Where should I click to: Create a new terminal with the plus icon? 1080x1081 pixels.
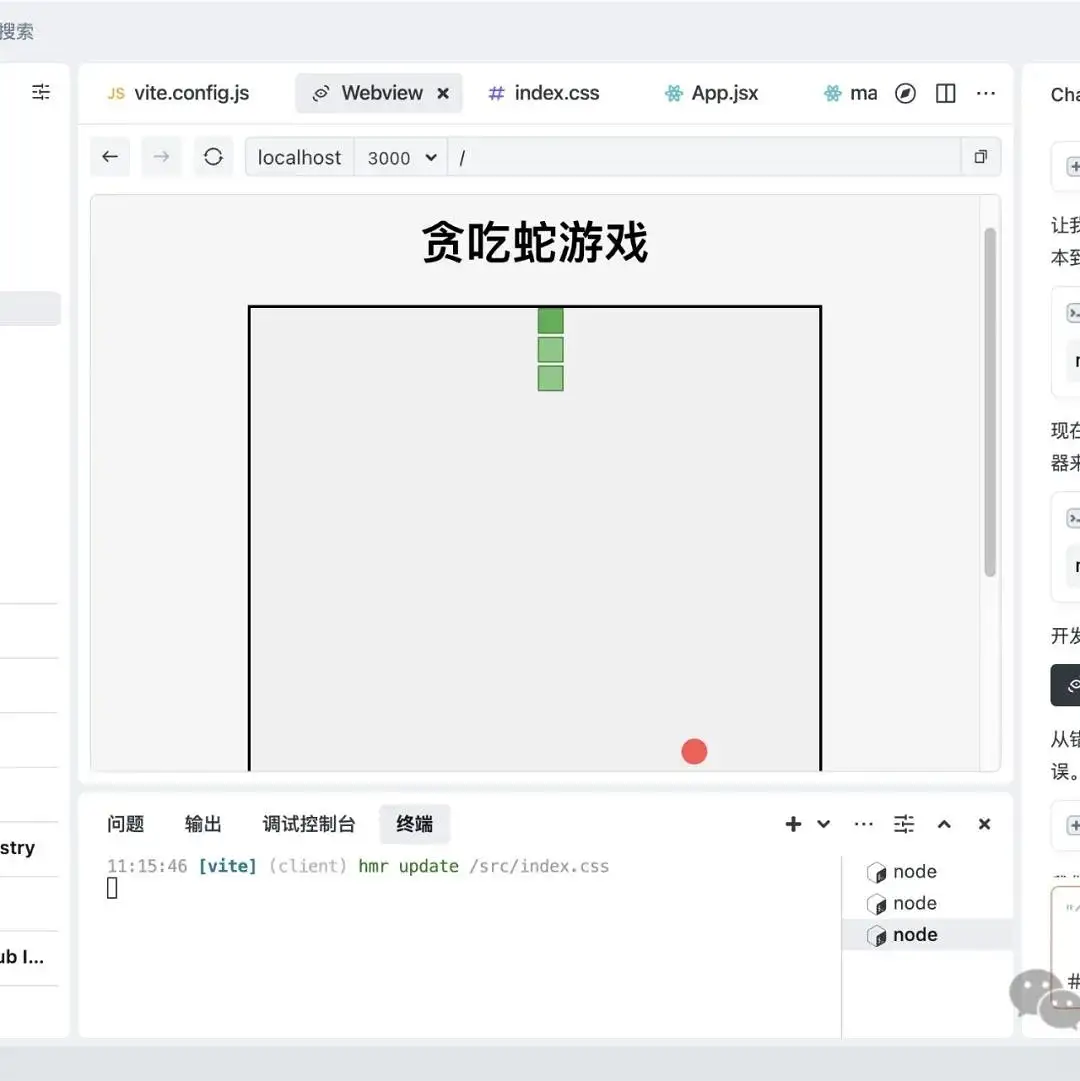tap(793, 824)
